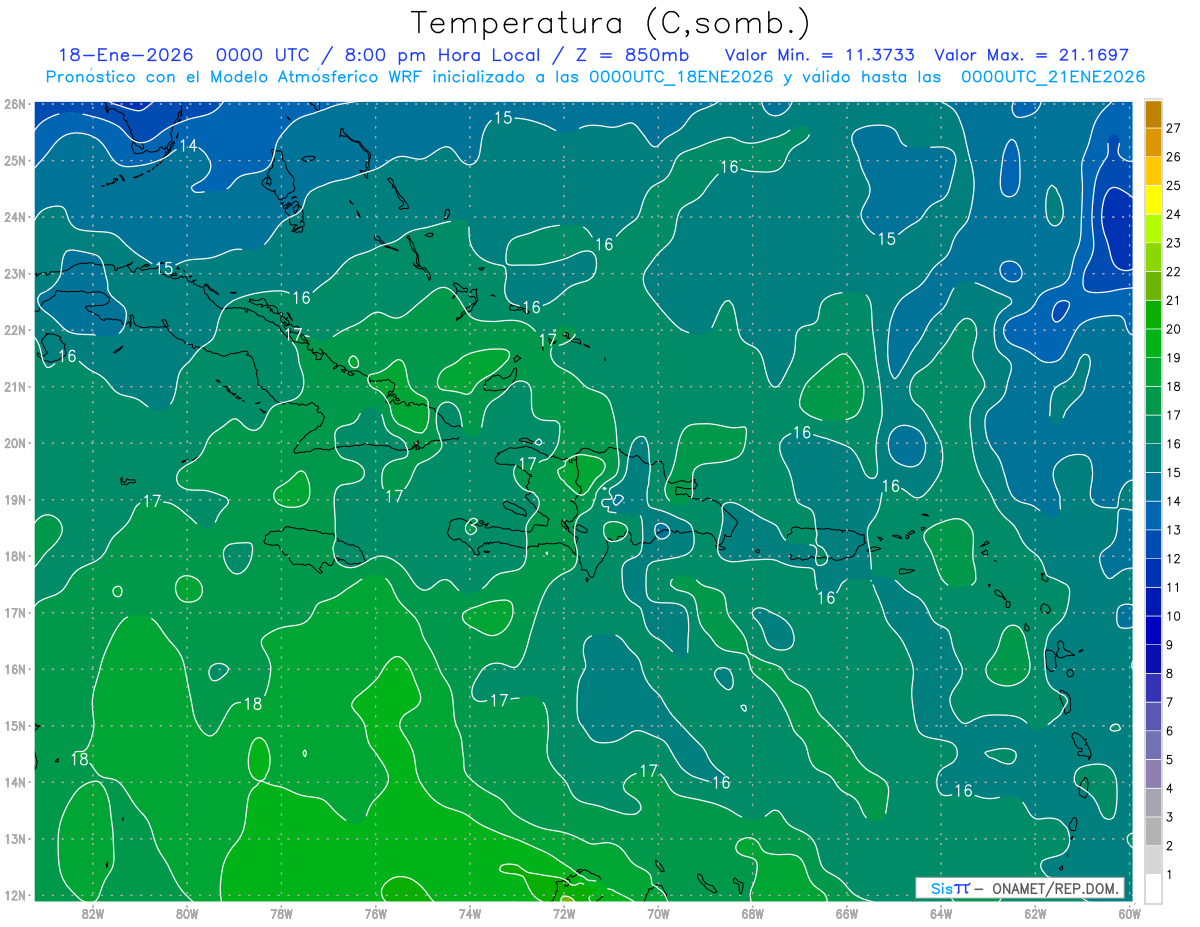Click the purple swatch near scale value 4

click(1153, 773)
